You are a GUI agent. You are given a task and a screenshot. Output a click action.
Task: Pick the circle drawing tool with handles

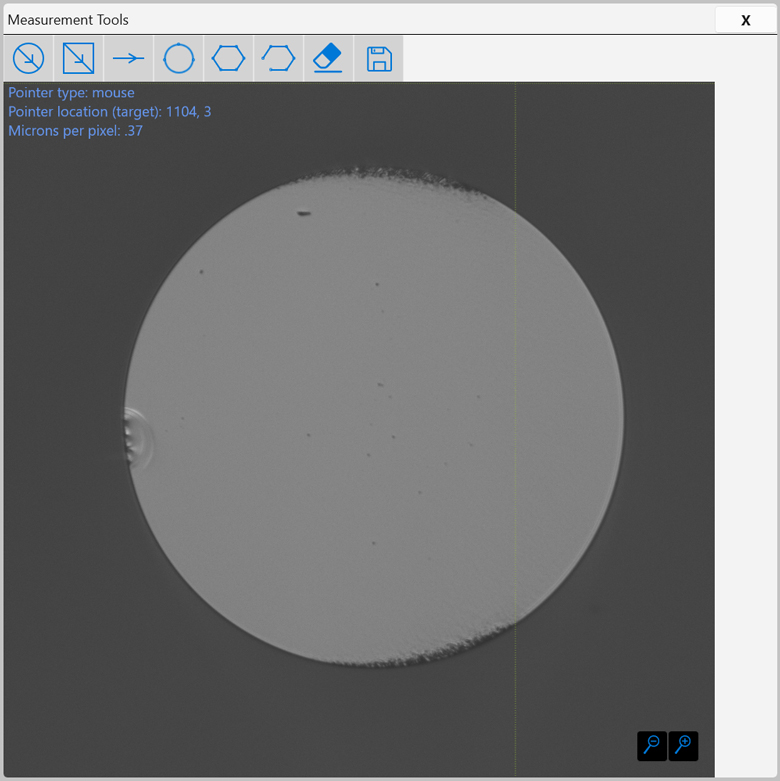179,59
